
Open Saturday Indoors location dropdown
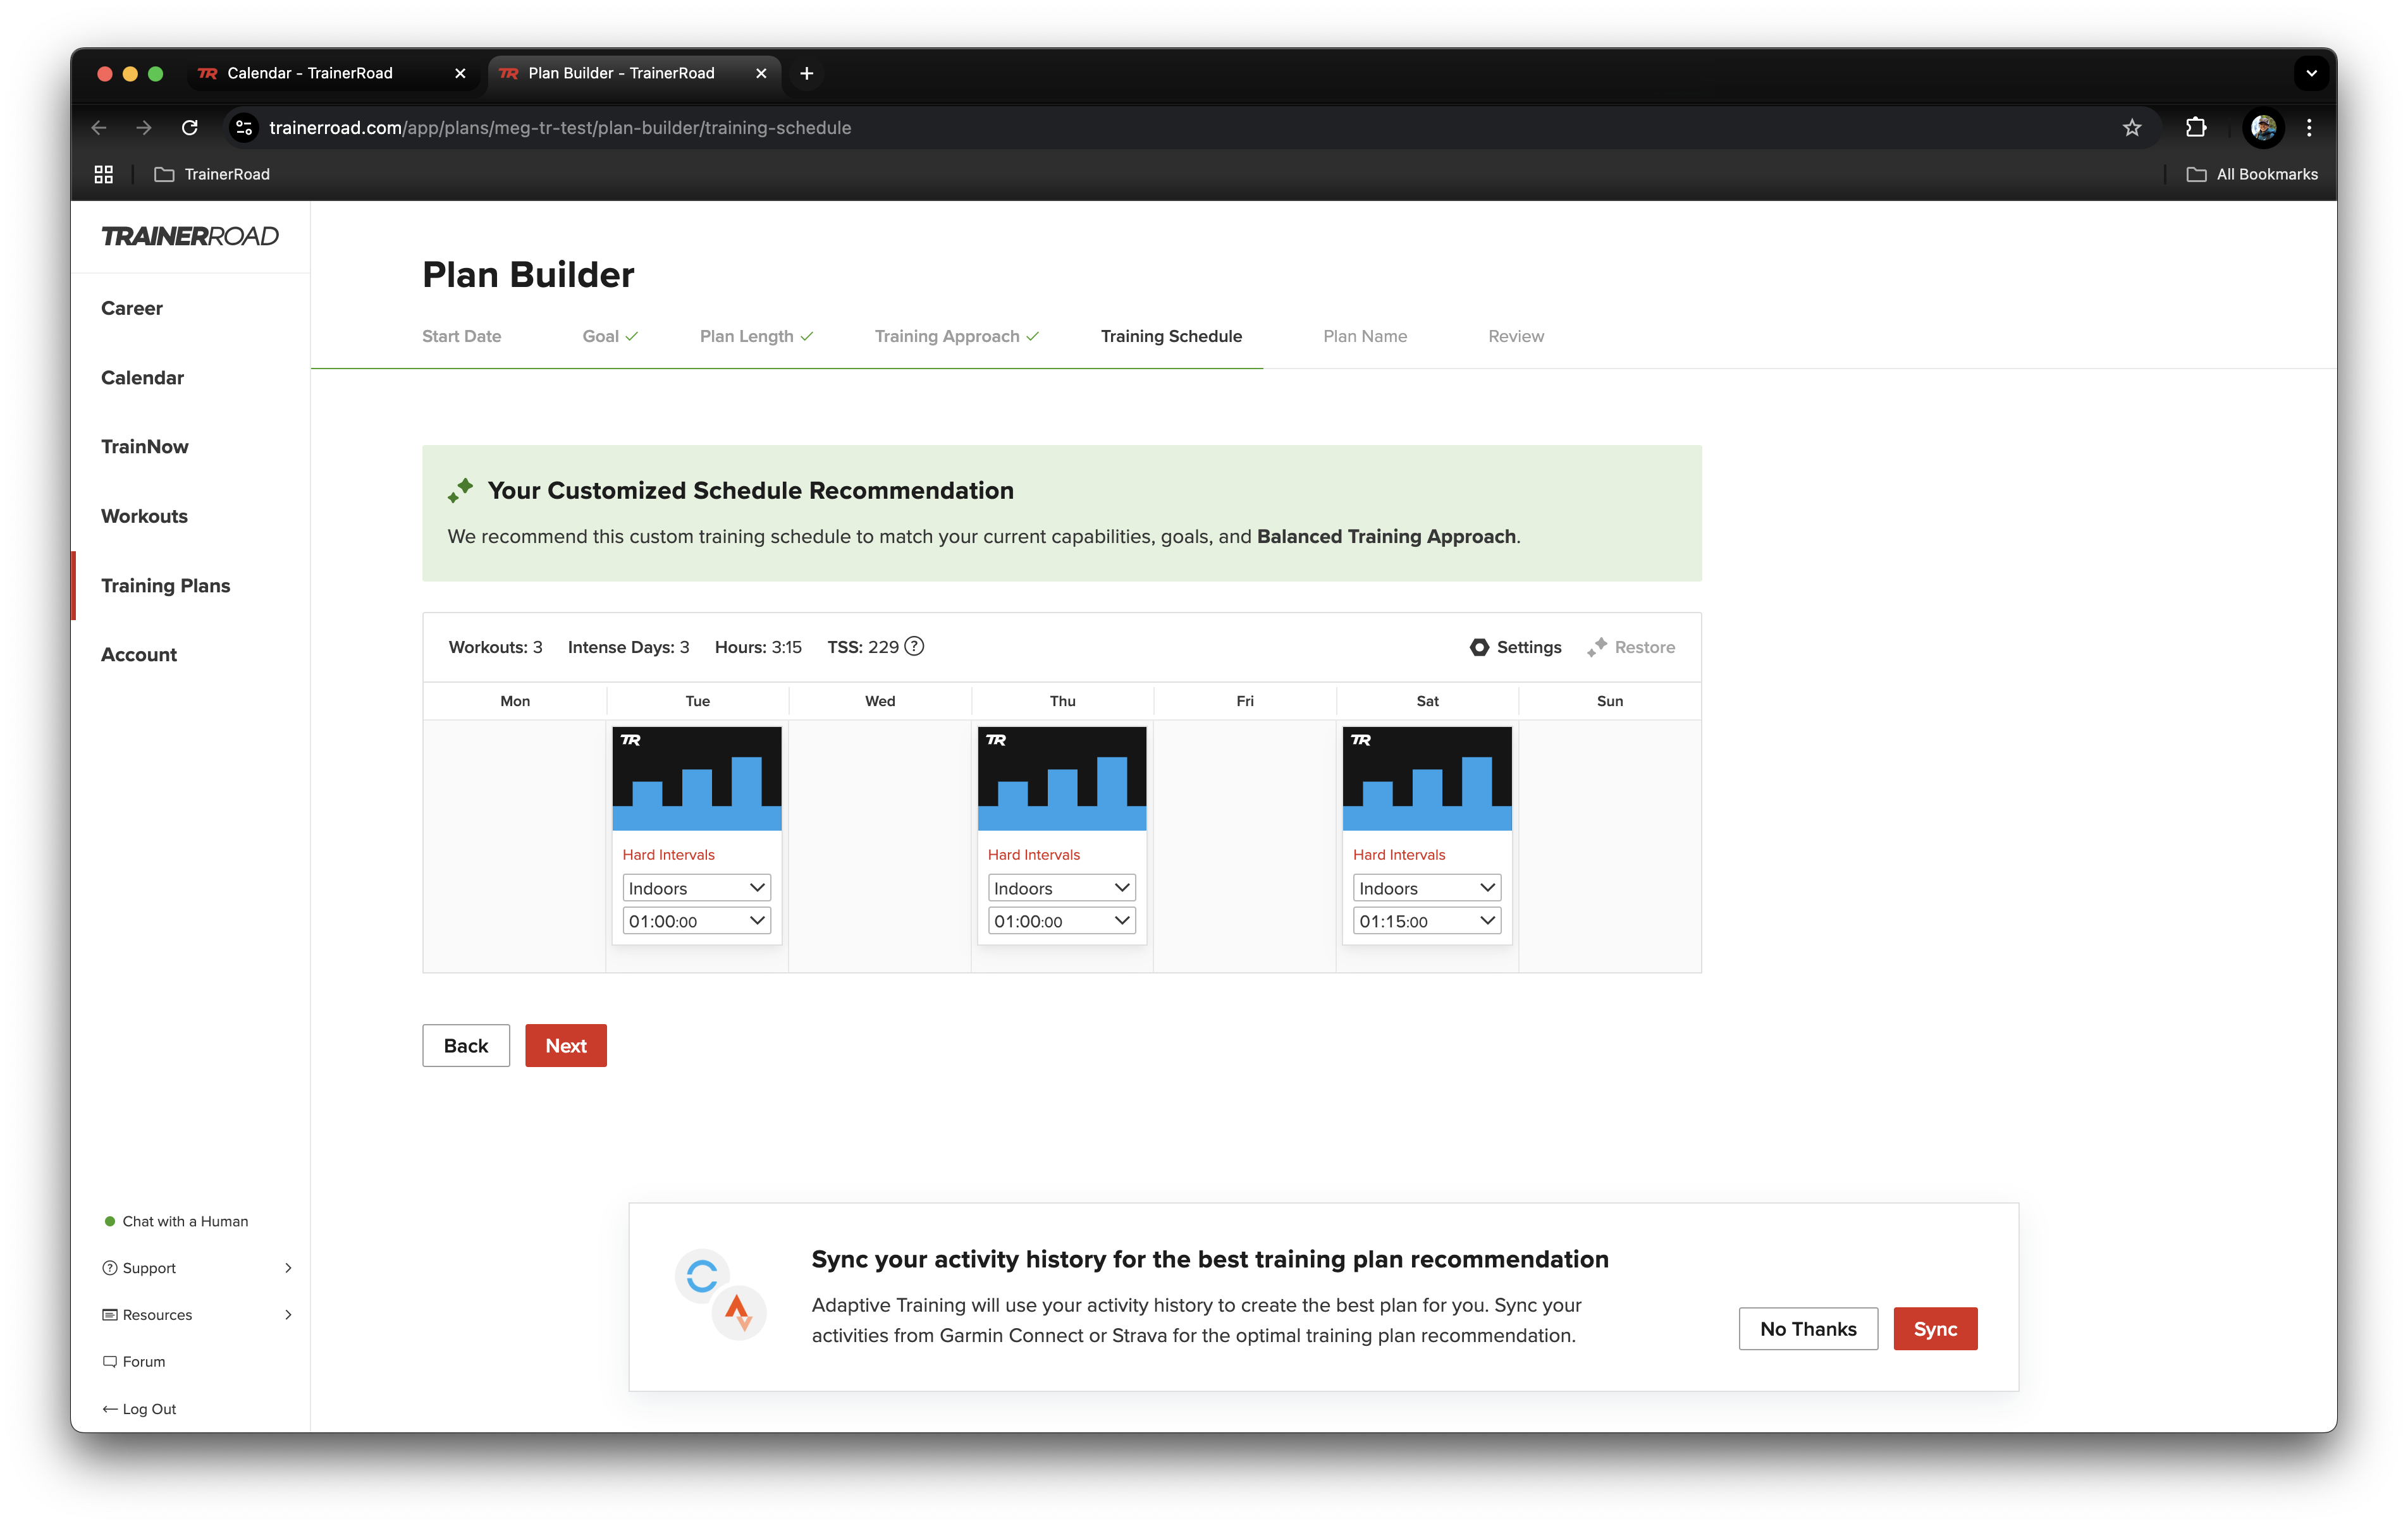point(1427,888)
